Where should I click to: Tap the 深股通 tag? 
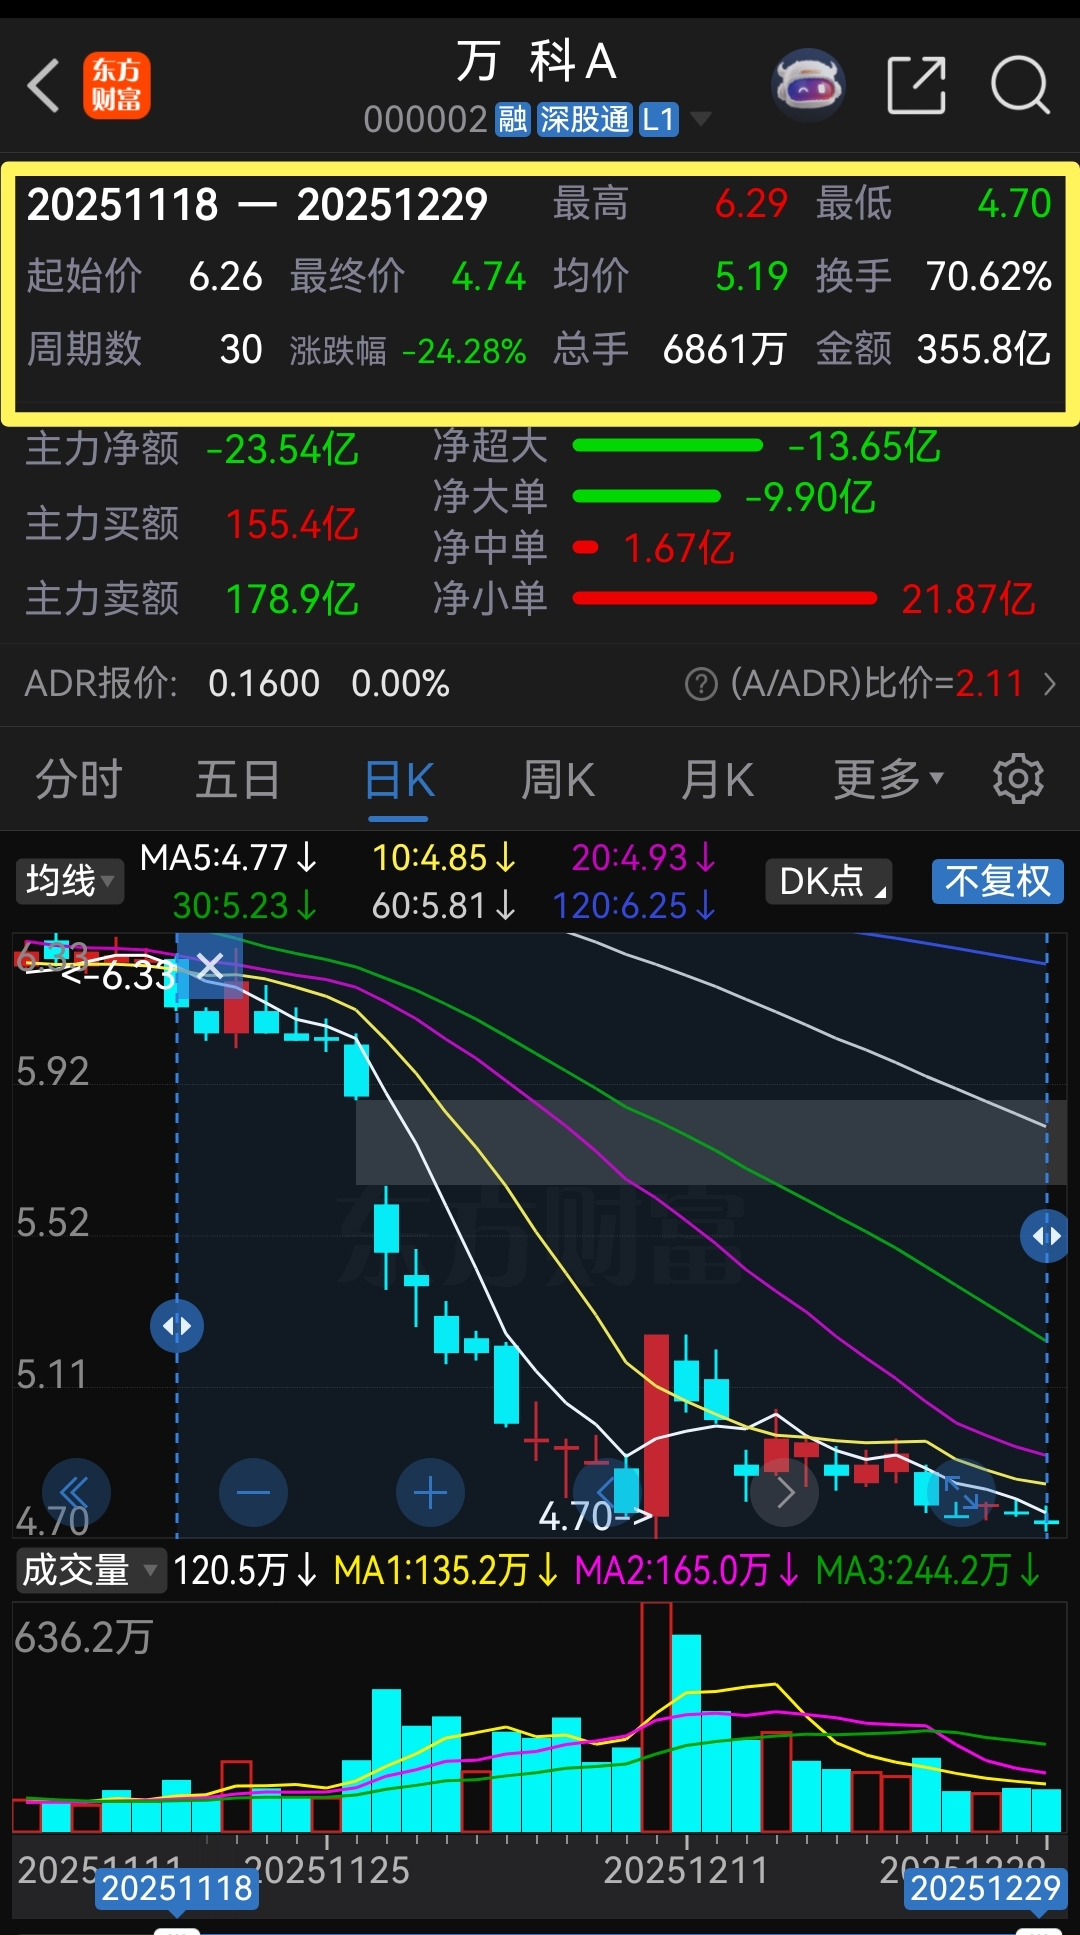point(585,120)
